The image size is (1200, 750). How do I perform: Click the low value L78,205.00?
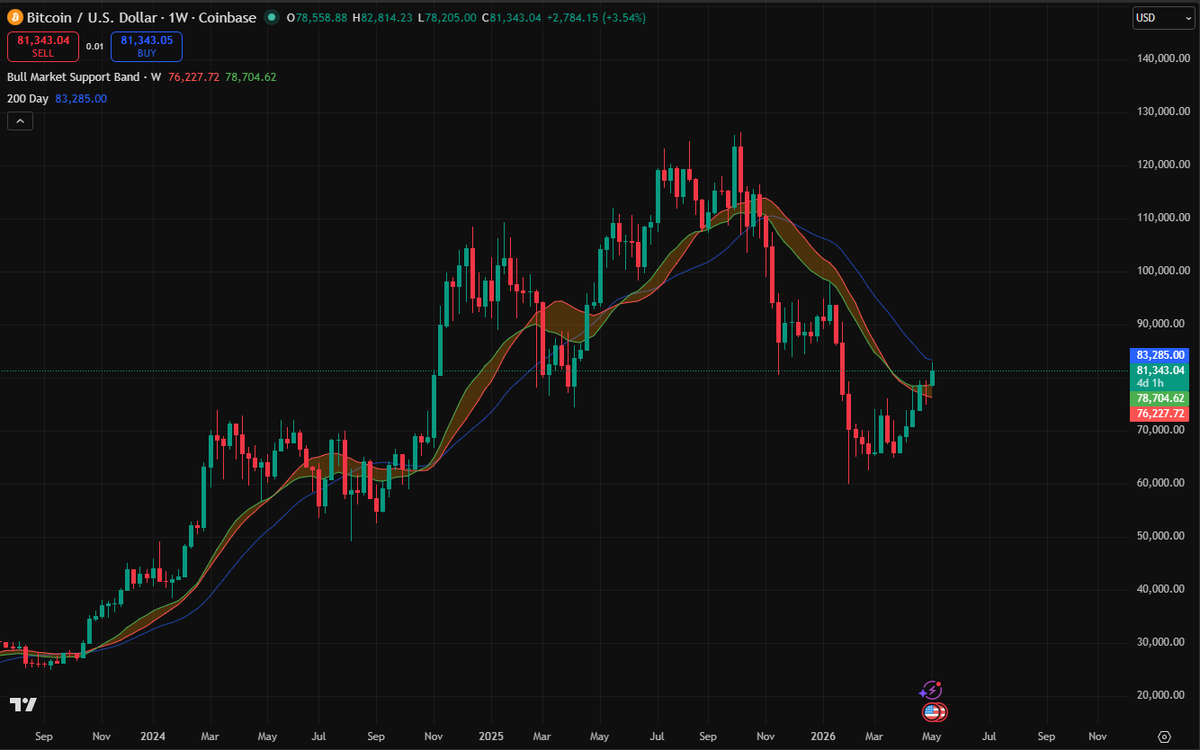tap(447, 18)
